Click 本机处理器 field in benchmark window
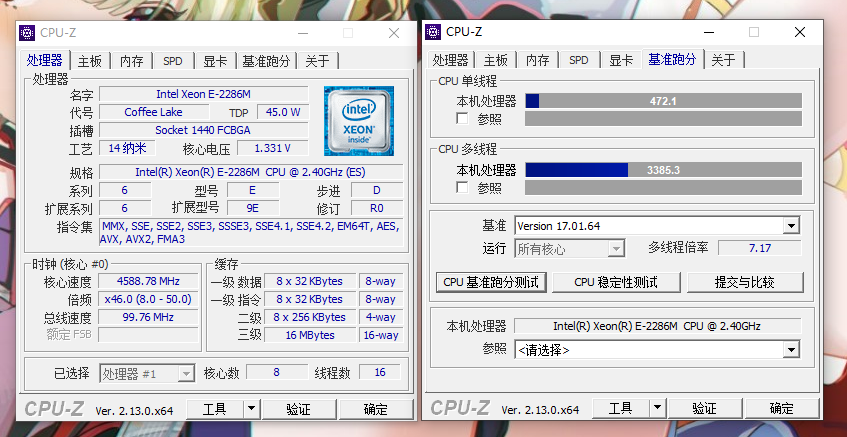 (x=657, y=326)
